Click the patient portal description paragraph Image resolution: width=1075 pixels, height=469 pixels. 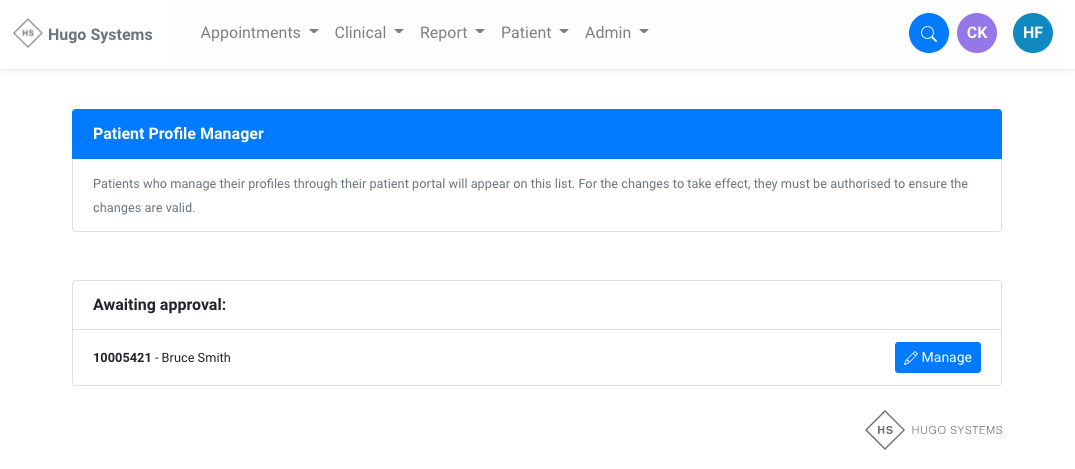[x=530, y=196]
